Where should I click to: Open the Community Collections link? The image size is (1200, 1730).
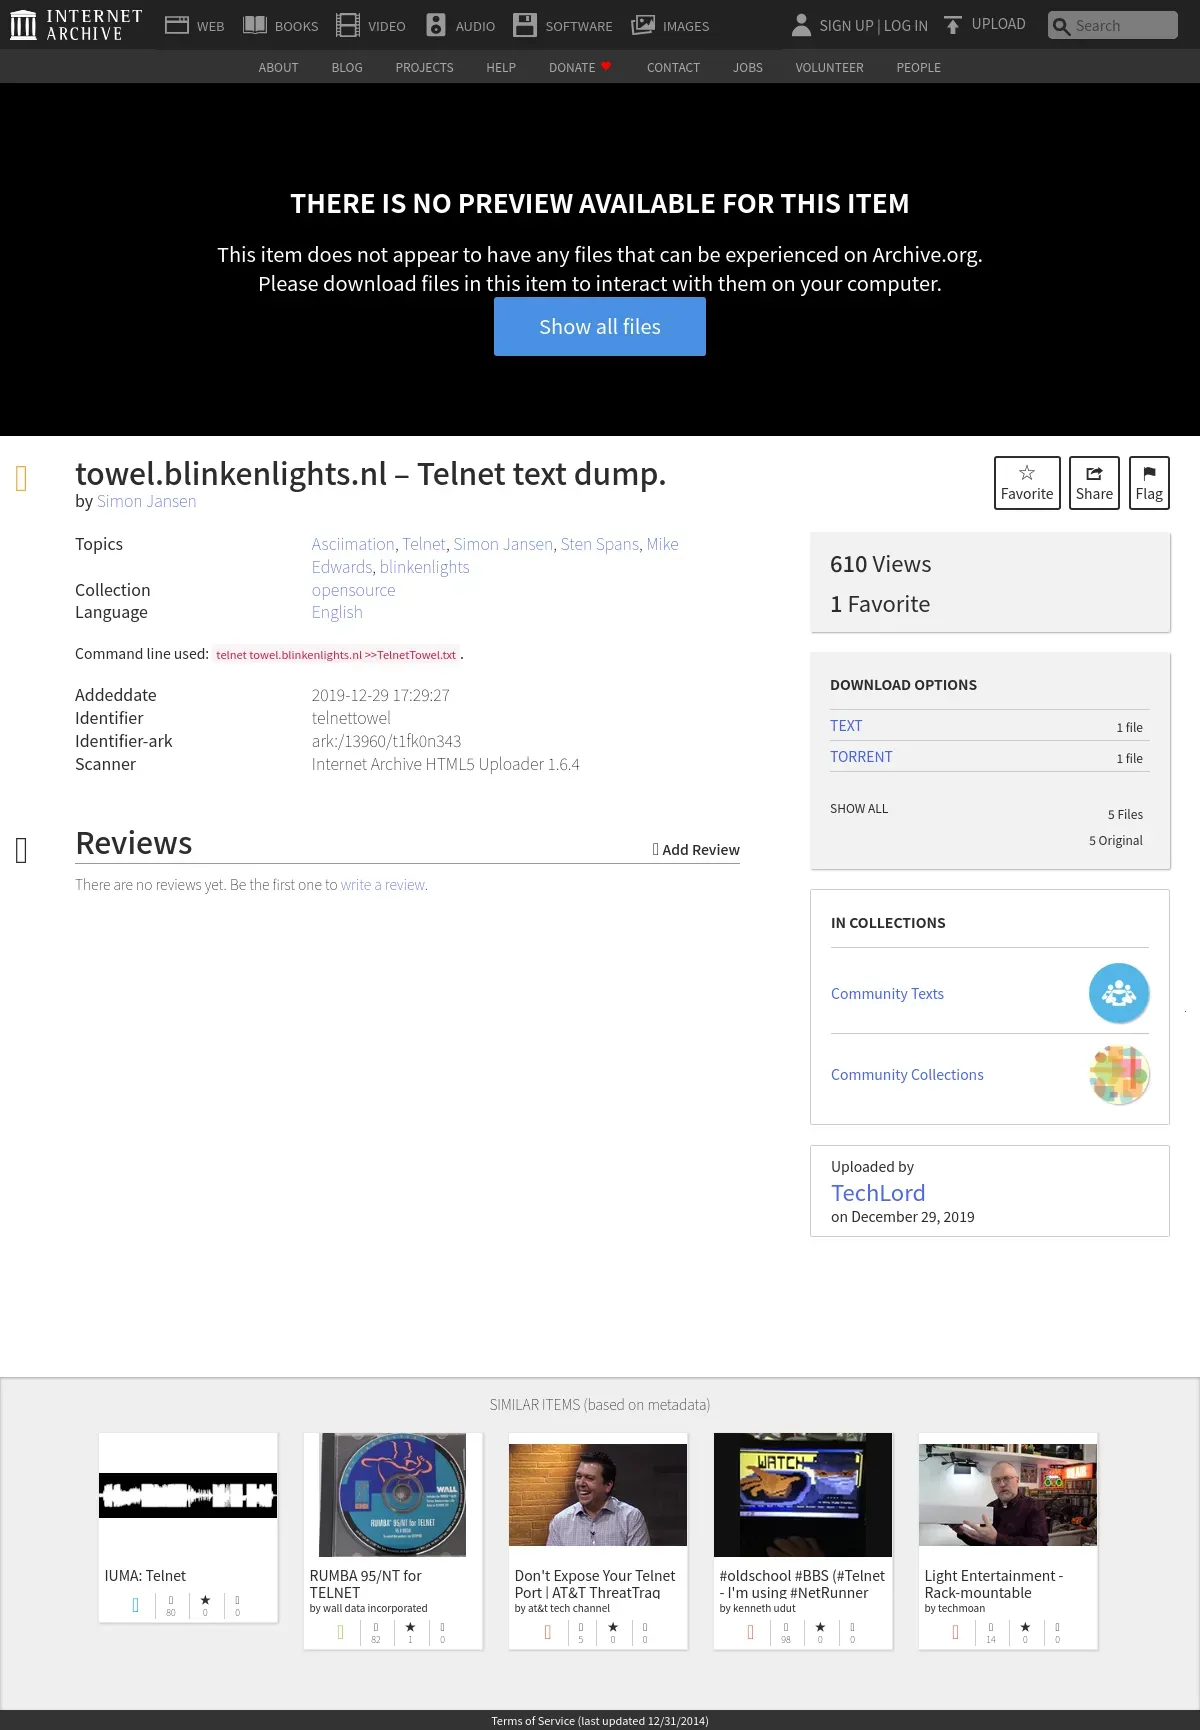click(907, 1074)
